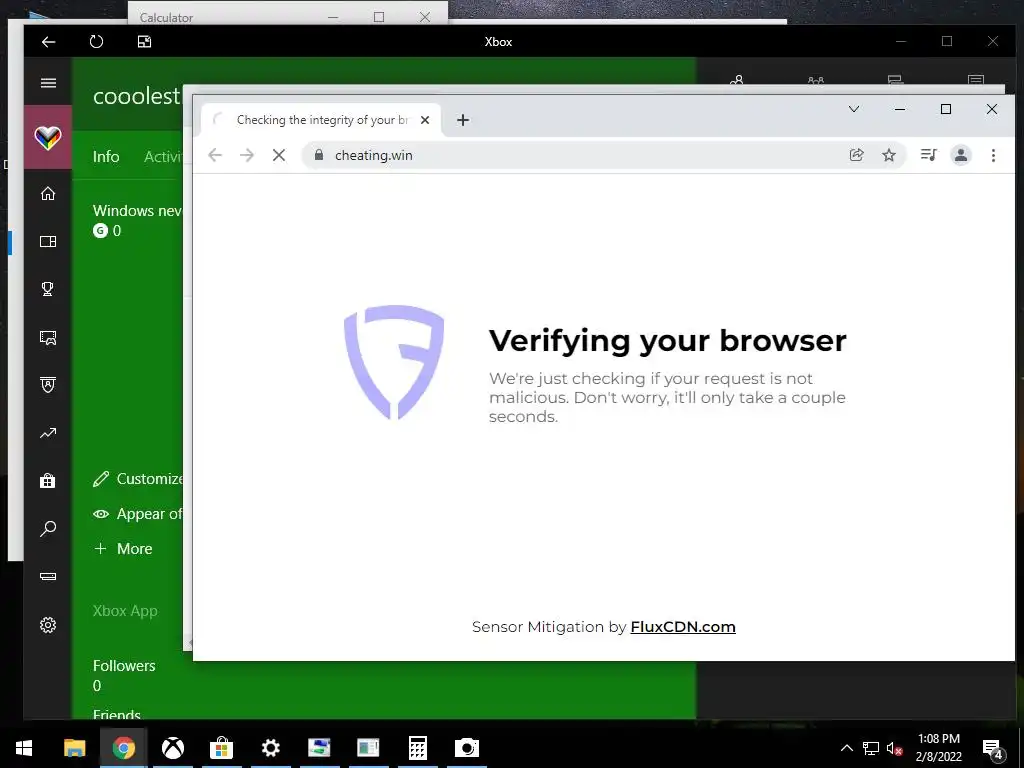Click Customize in Xbox profile
The width and height of the screenshot is (1024, 768).
point(138,479)
